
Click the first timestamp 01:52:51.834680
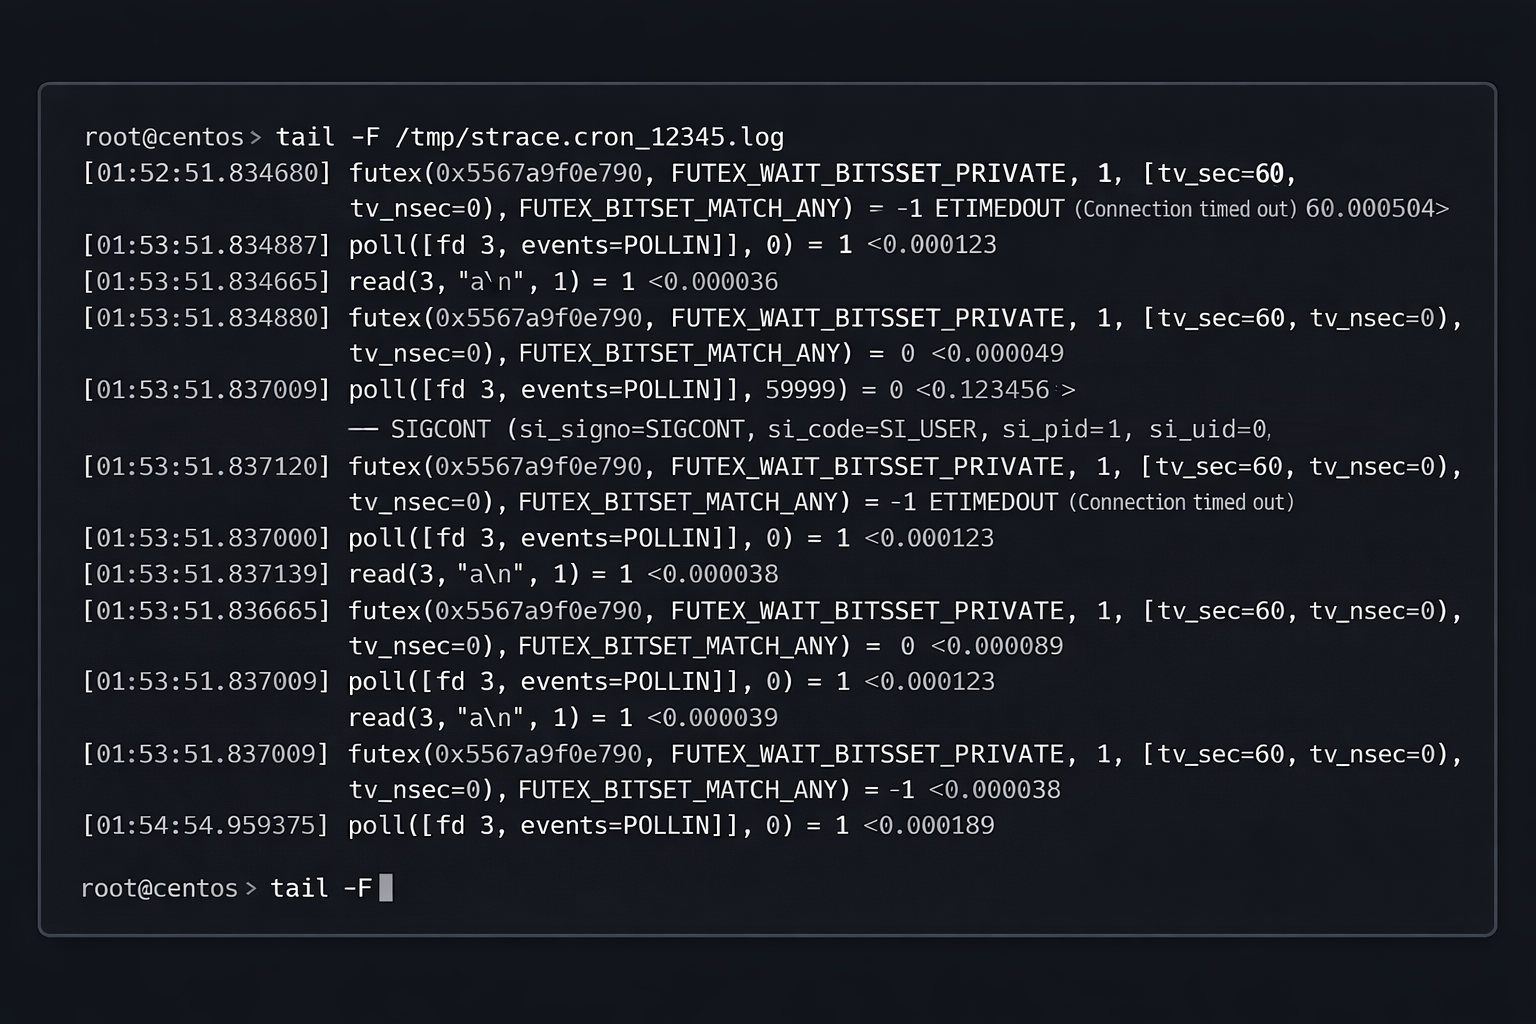pyautogui.click(x=206, y=173)
